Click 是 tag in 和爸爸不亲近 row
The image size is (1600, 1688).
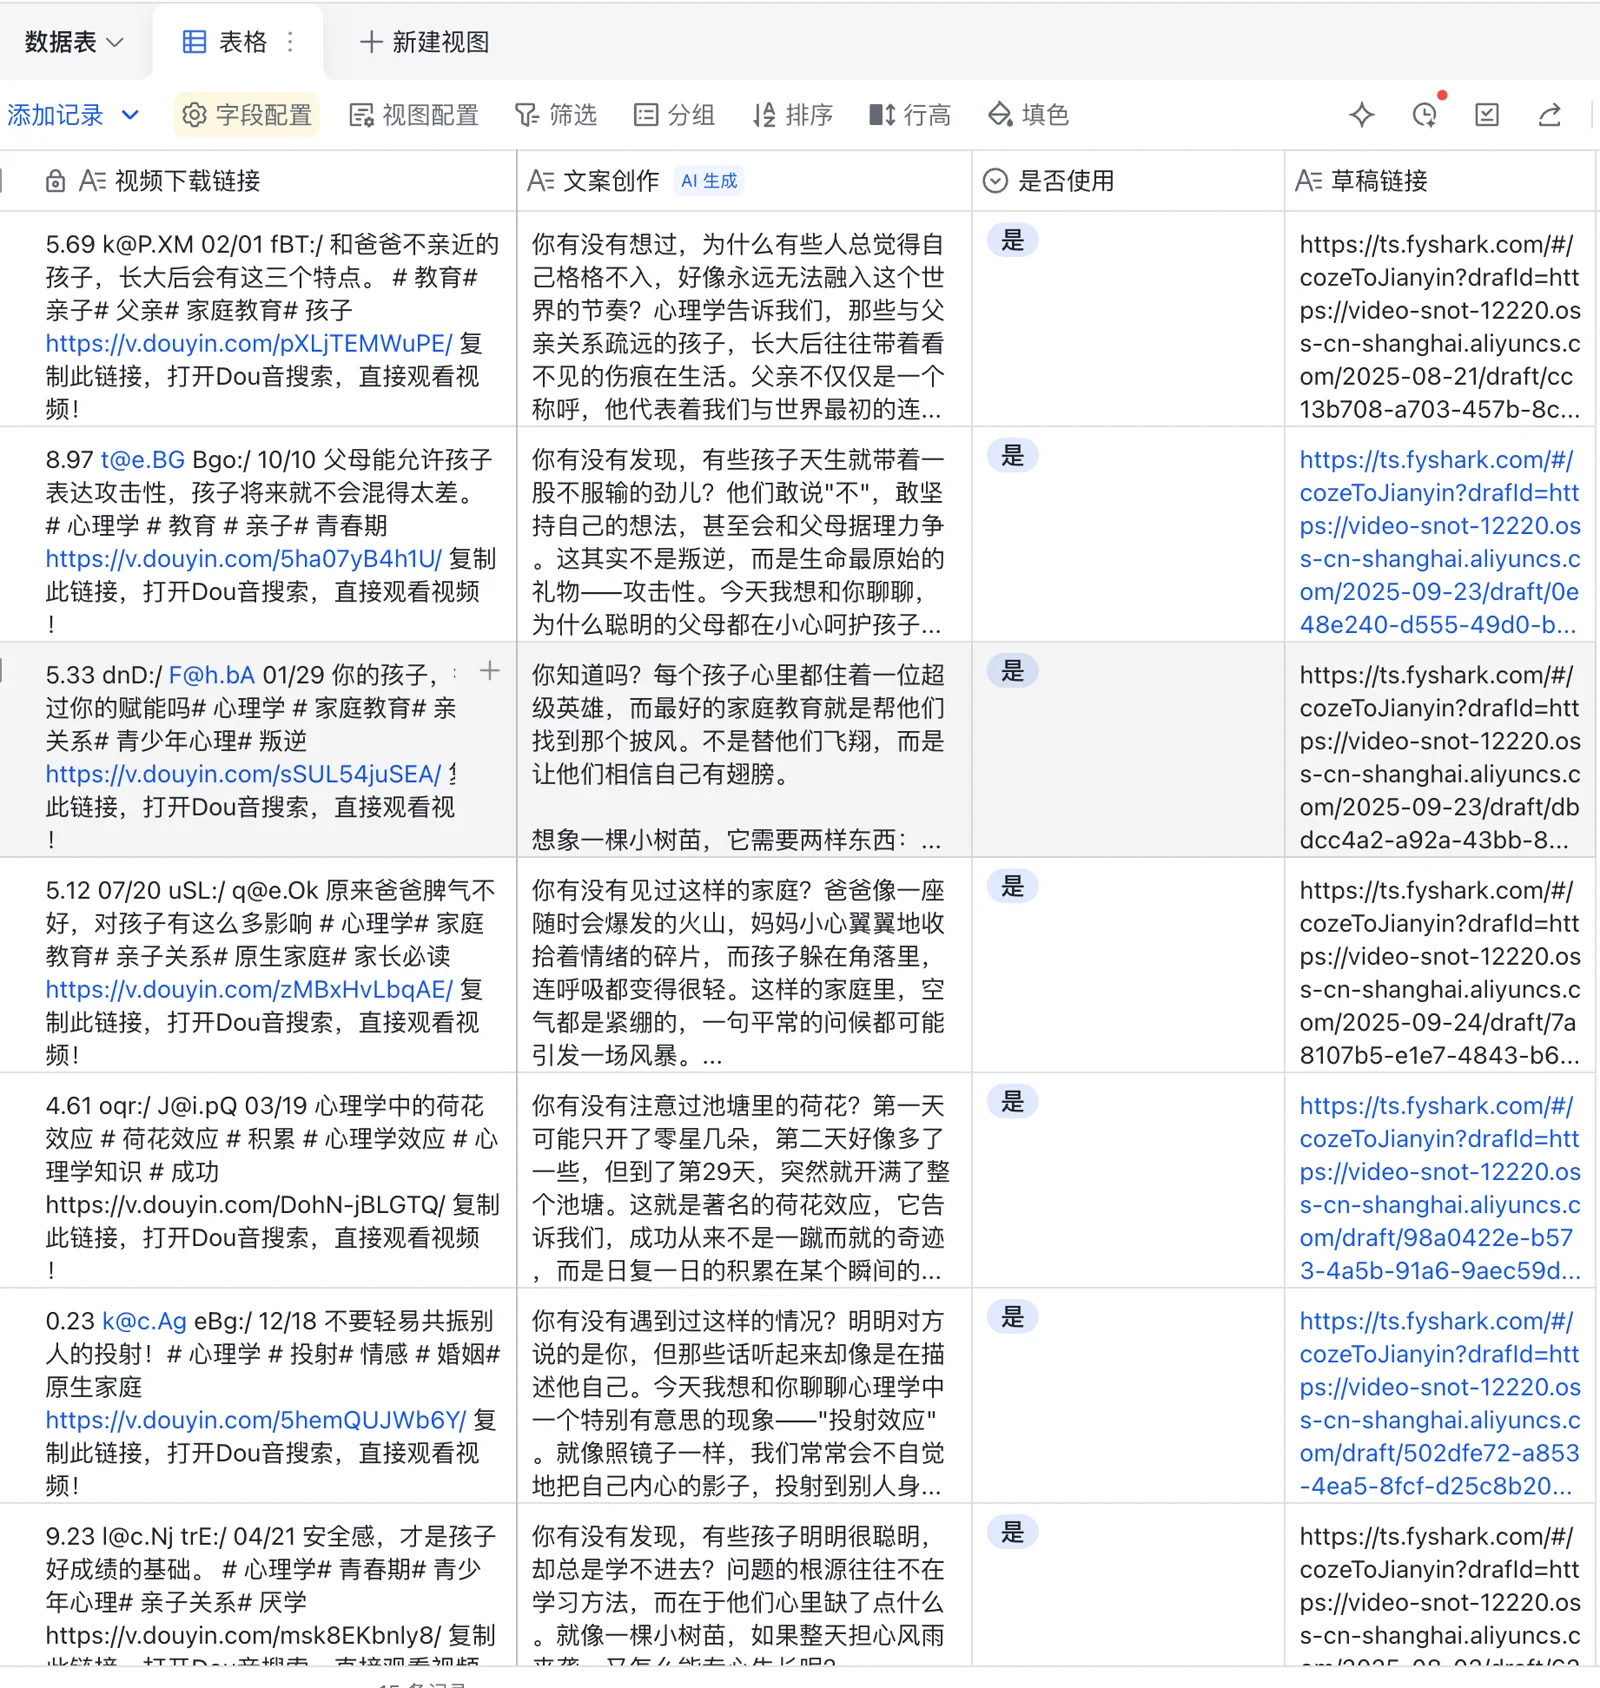coord(1013,240)
